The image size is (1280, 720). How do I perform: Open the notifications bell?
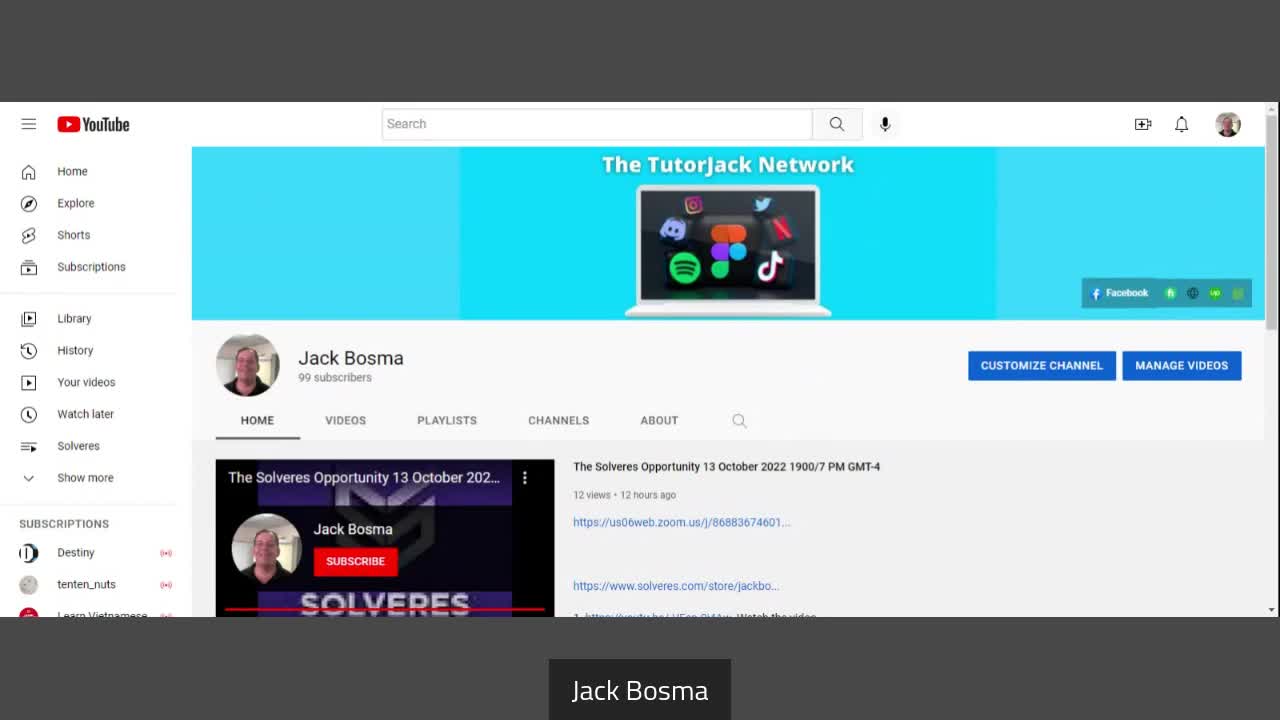click(1181, 124)
